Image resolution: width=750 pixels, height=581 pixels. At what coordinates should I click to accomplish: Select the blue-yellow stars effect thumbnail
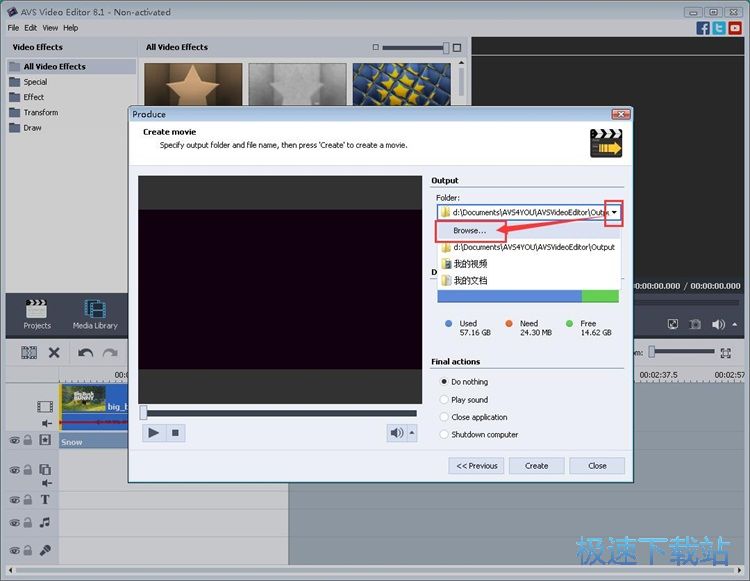tap(402, 84)
